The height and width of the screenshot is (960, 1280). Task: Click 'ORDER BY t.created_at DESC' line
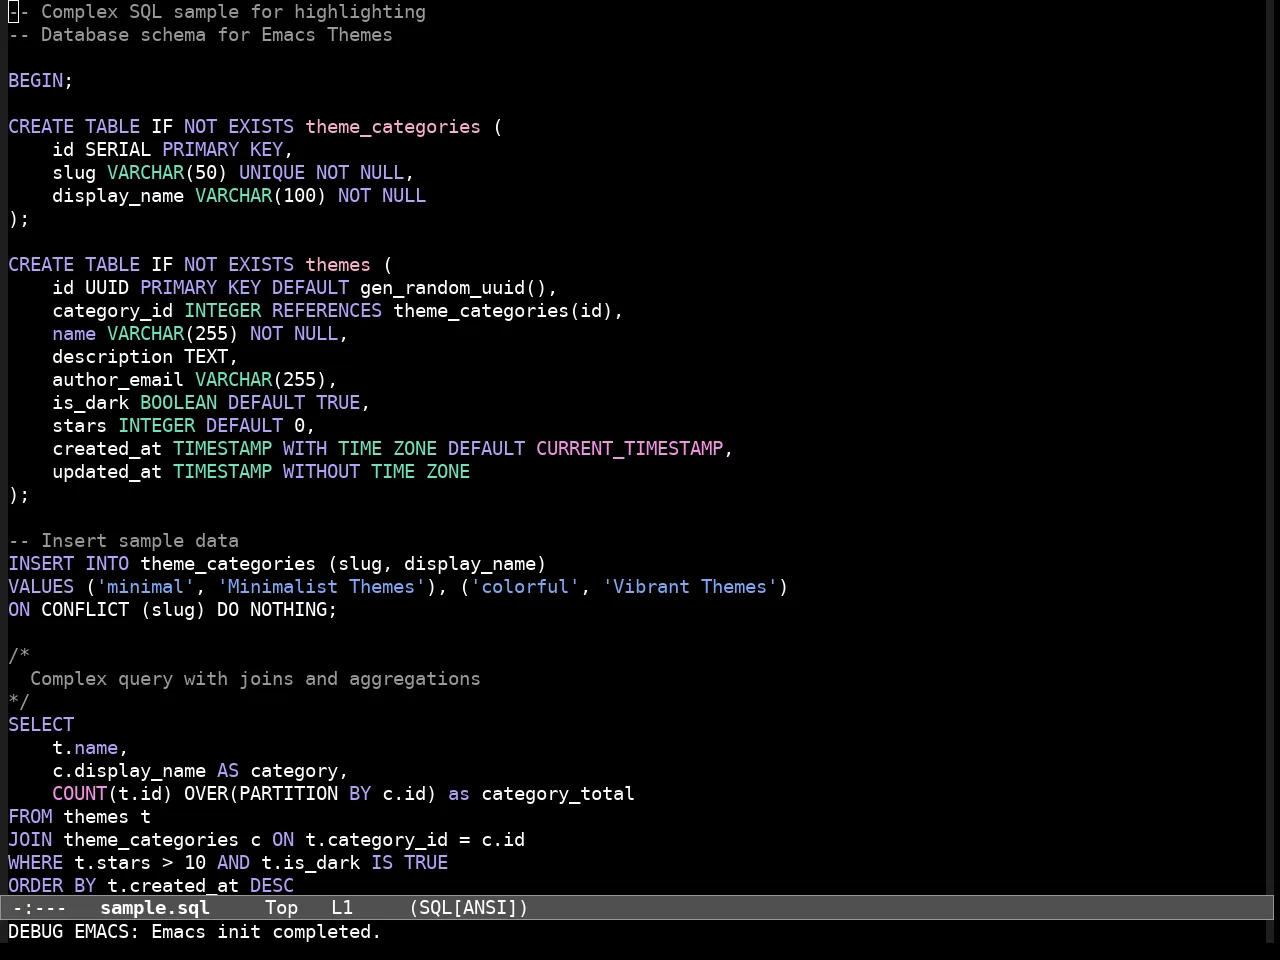pos(151,886)
